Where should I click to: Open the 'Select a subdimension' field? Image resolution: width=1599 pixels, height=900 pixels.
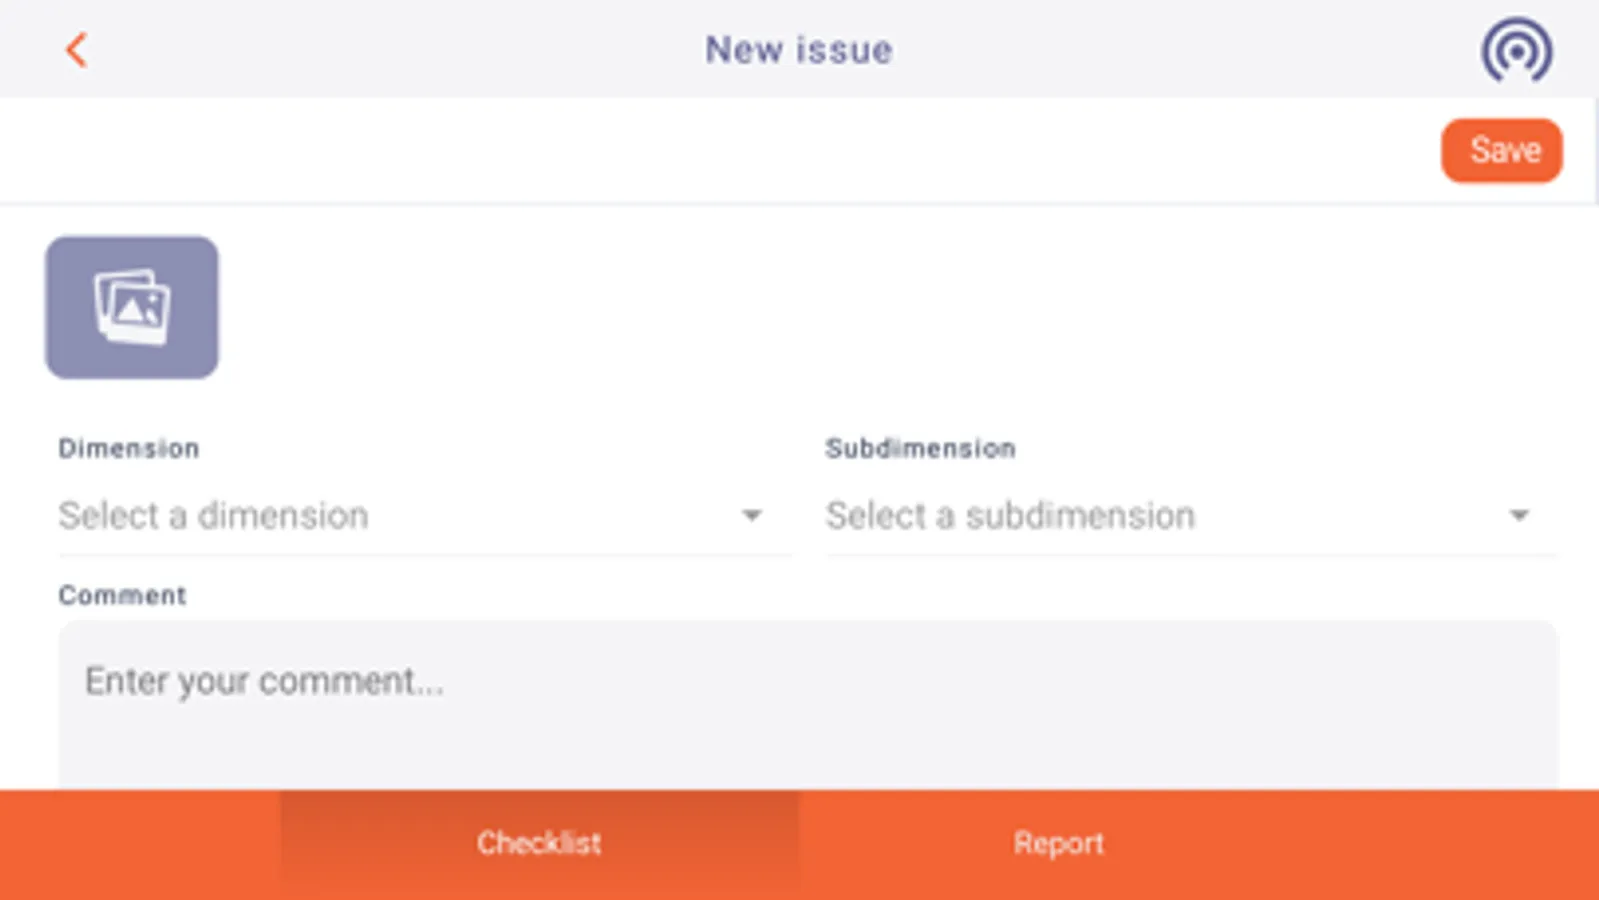click(1191, 516)
